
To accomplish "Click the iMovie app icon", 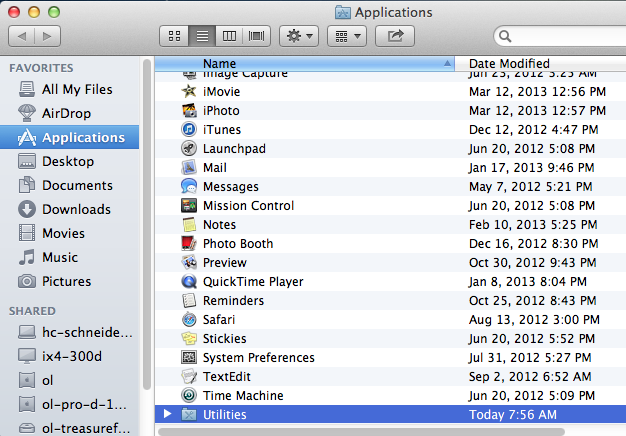I will coord(189,92).
